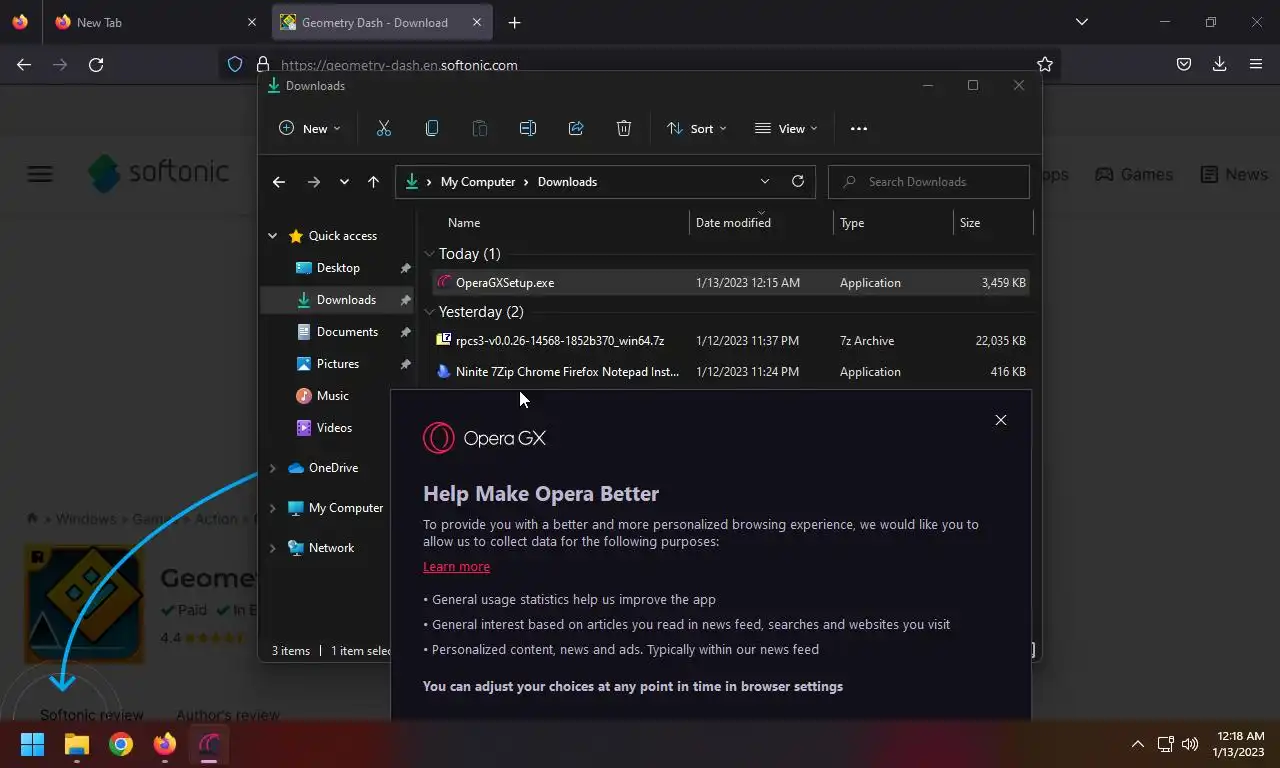Collapse the Today (1) group
The width and height of the screenshot is (1280, 768).
[x=429, y=254]
